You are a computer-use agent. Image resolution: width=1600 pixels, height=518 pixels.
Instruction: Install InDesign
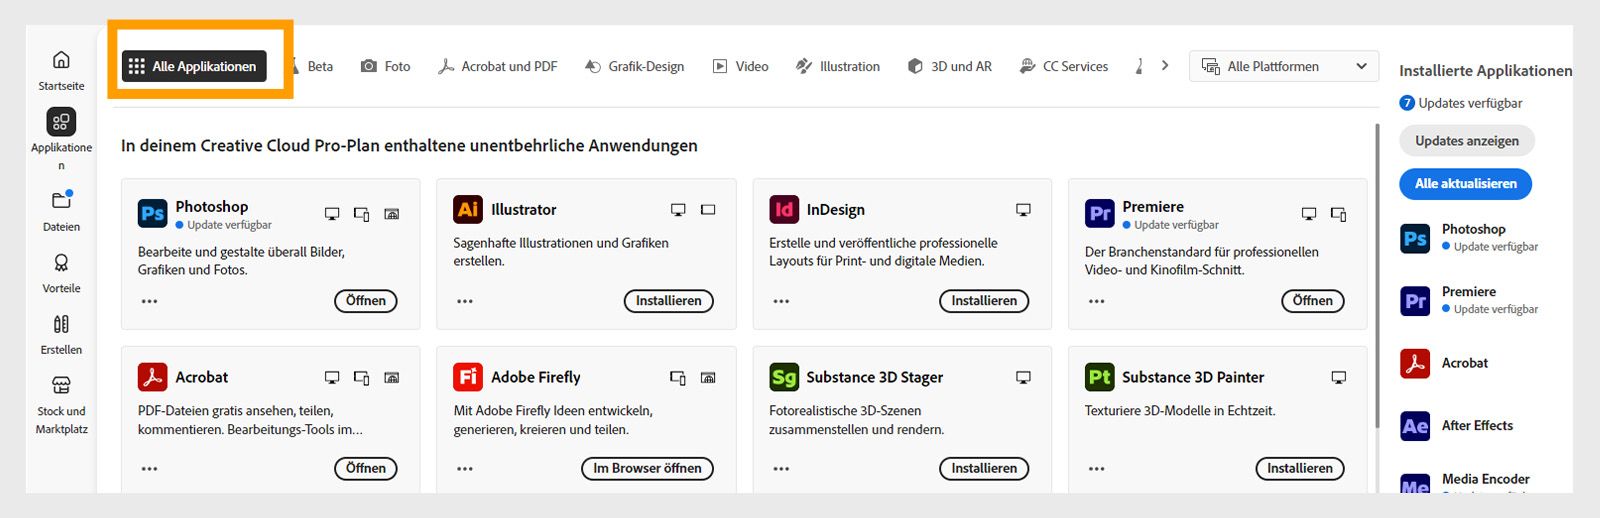click(984, 301)
